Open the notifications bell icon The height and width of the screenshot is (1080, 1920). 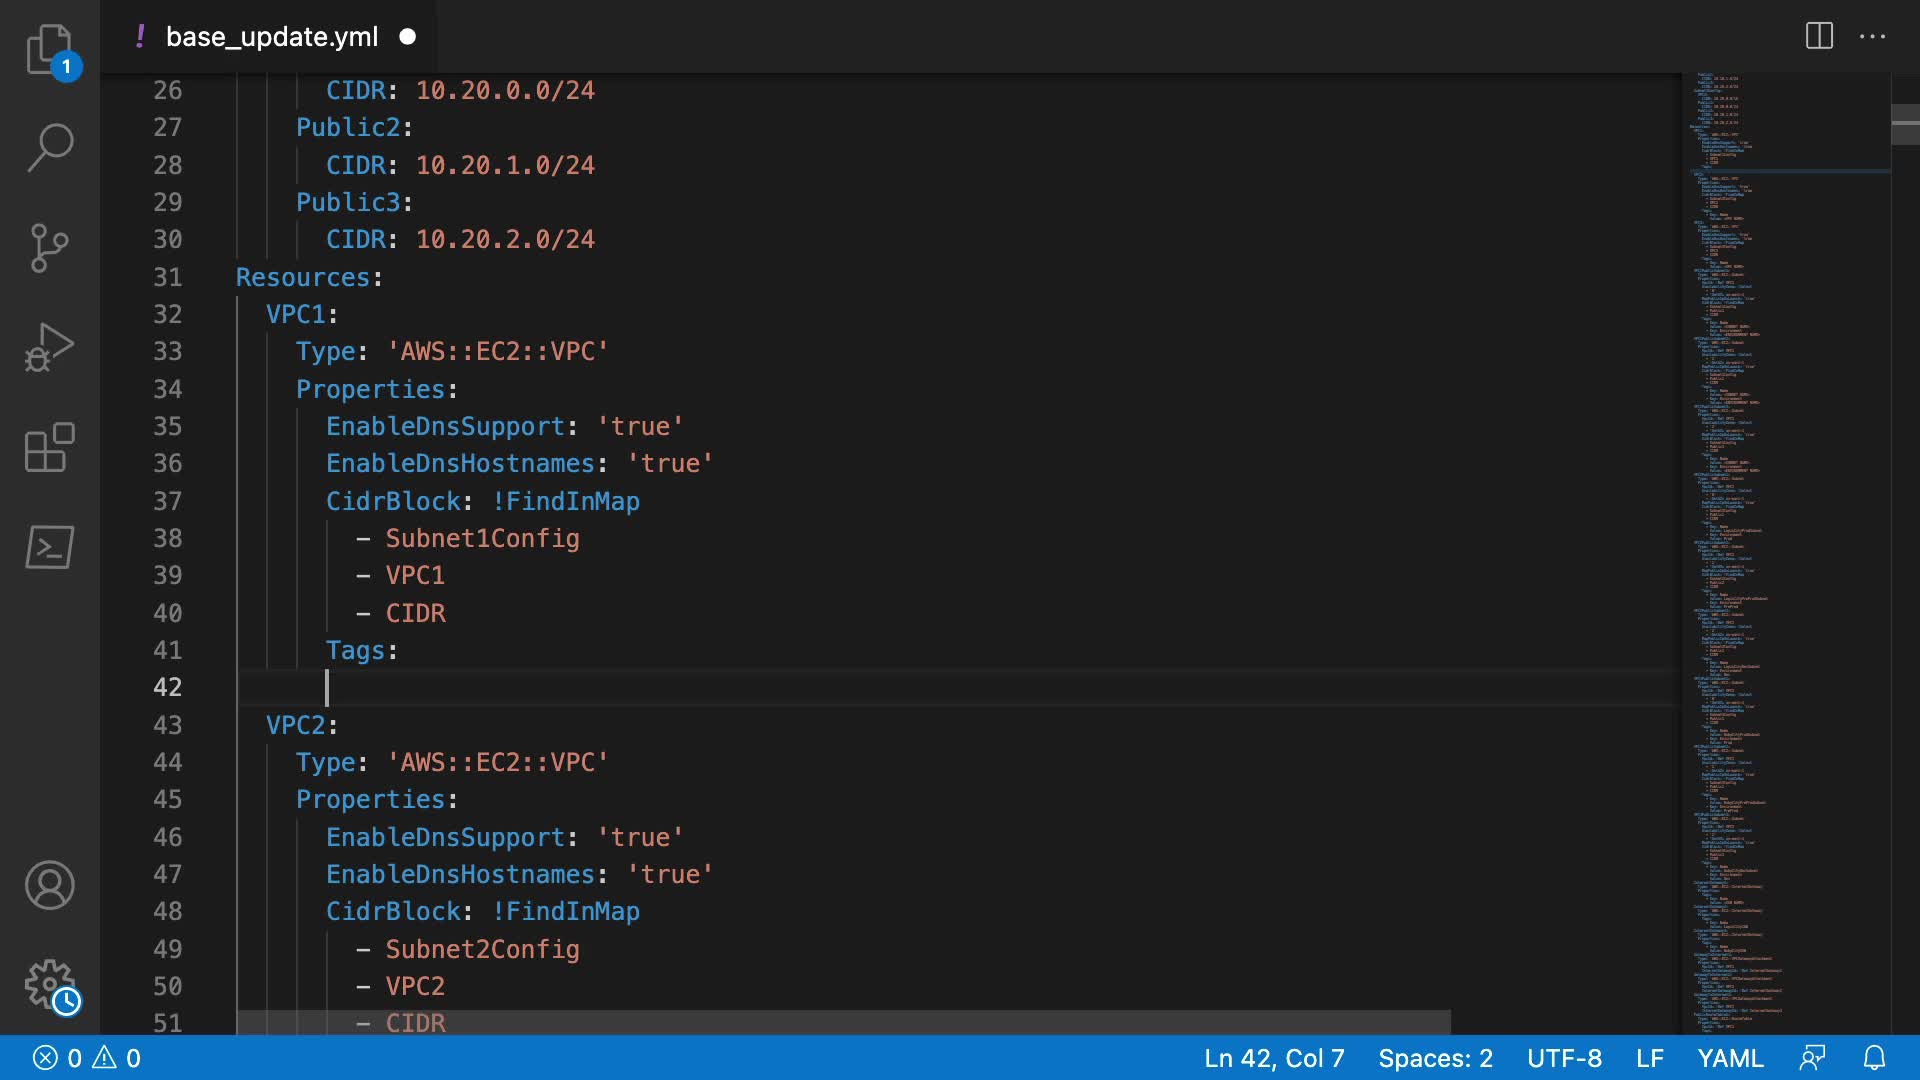[1875, 1058]
